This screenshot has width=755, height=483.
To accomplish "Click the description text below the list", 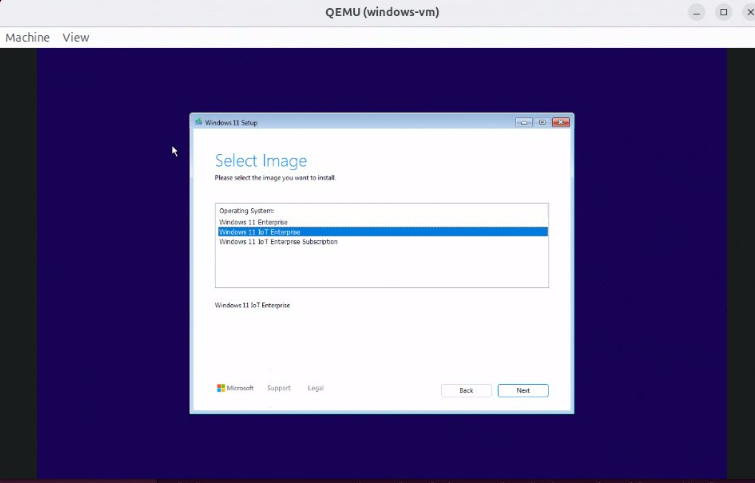I will (252, 305).
